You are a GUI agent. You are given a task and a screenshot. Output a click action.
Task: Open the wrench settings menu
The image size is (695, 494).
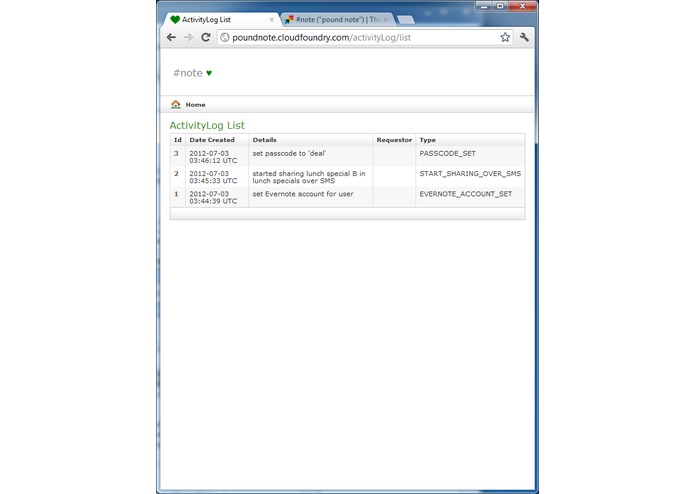click(524, 38)
